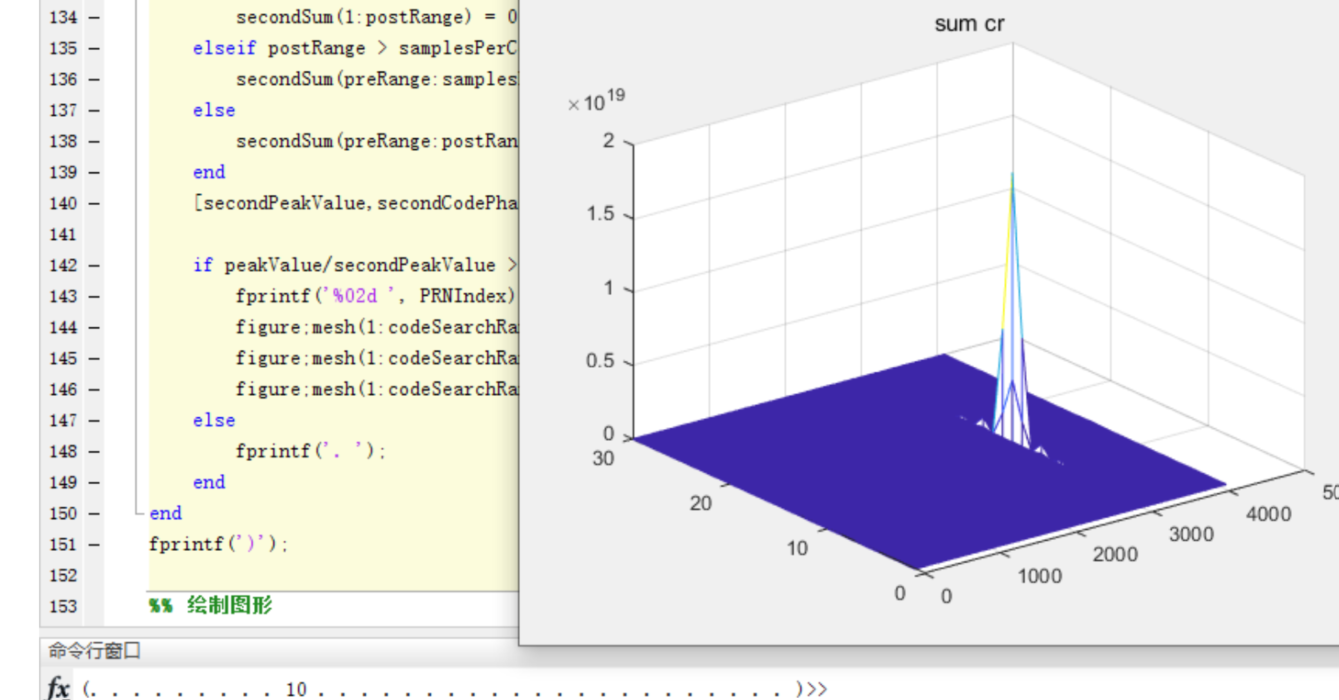
Task: Place cursor in "secondSum(1:postRange) = 0" code
Action: tap(377, 17)
